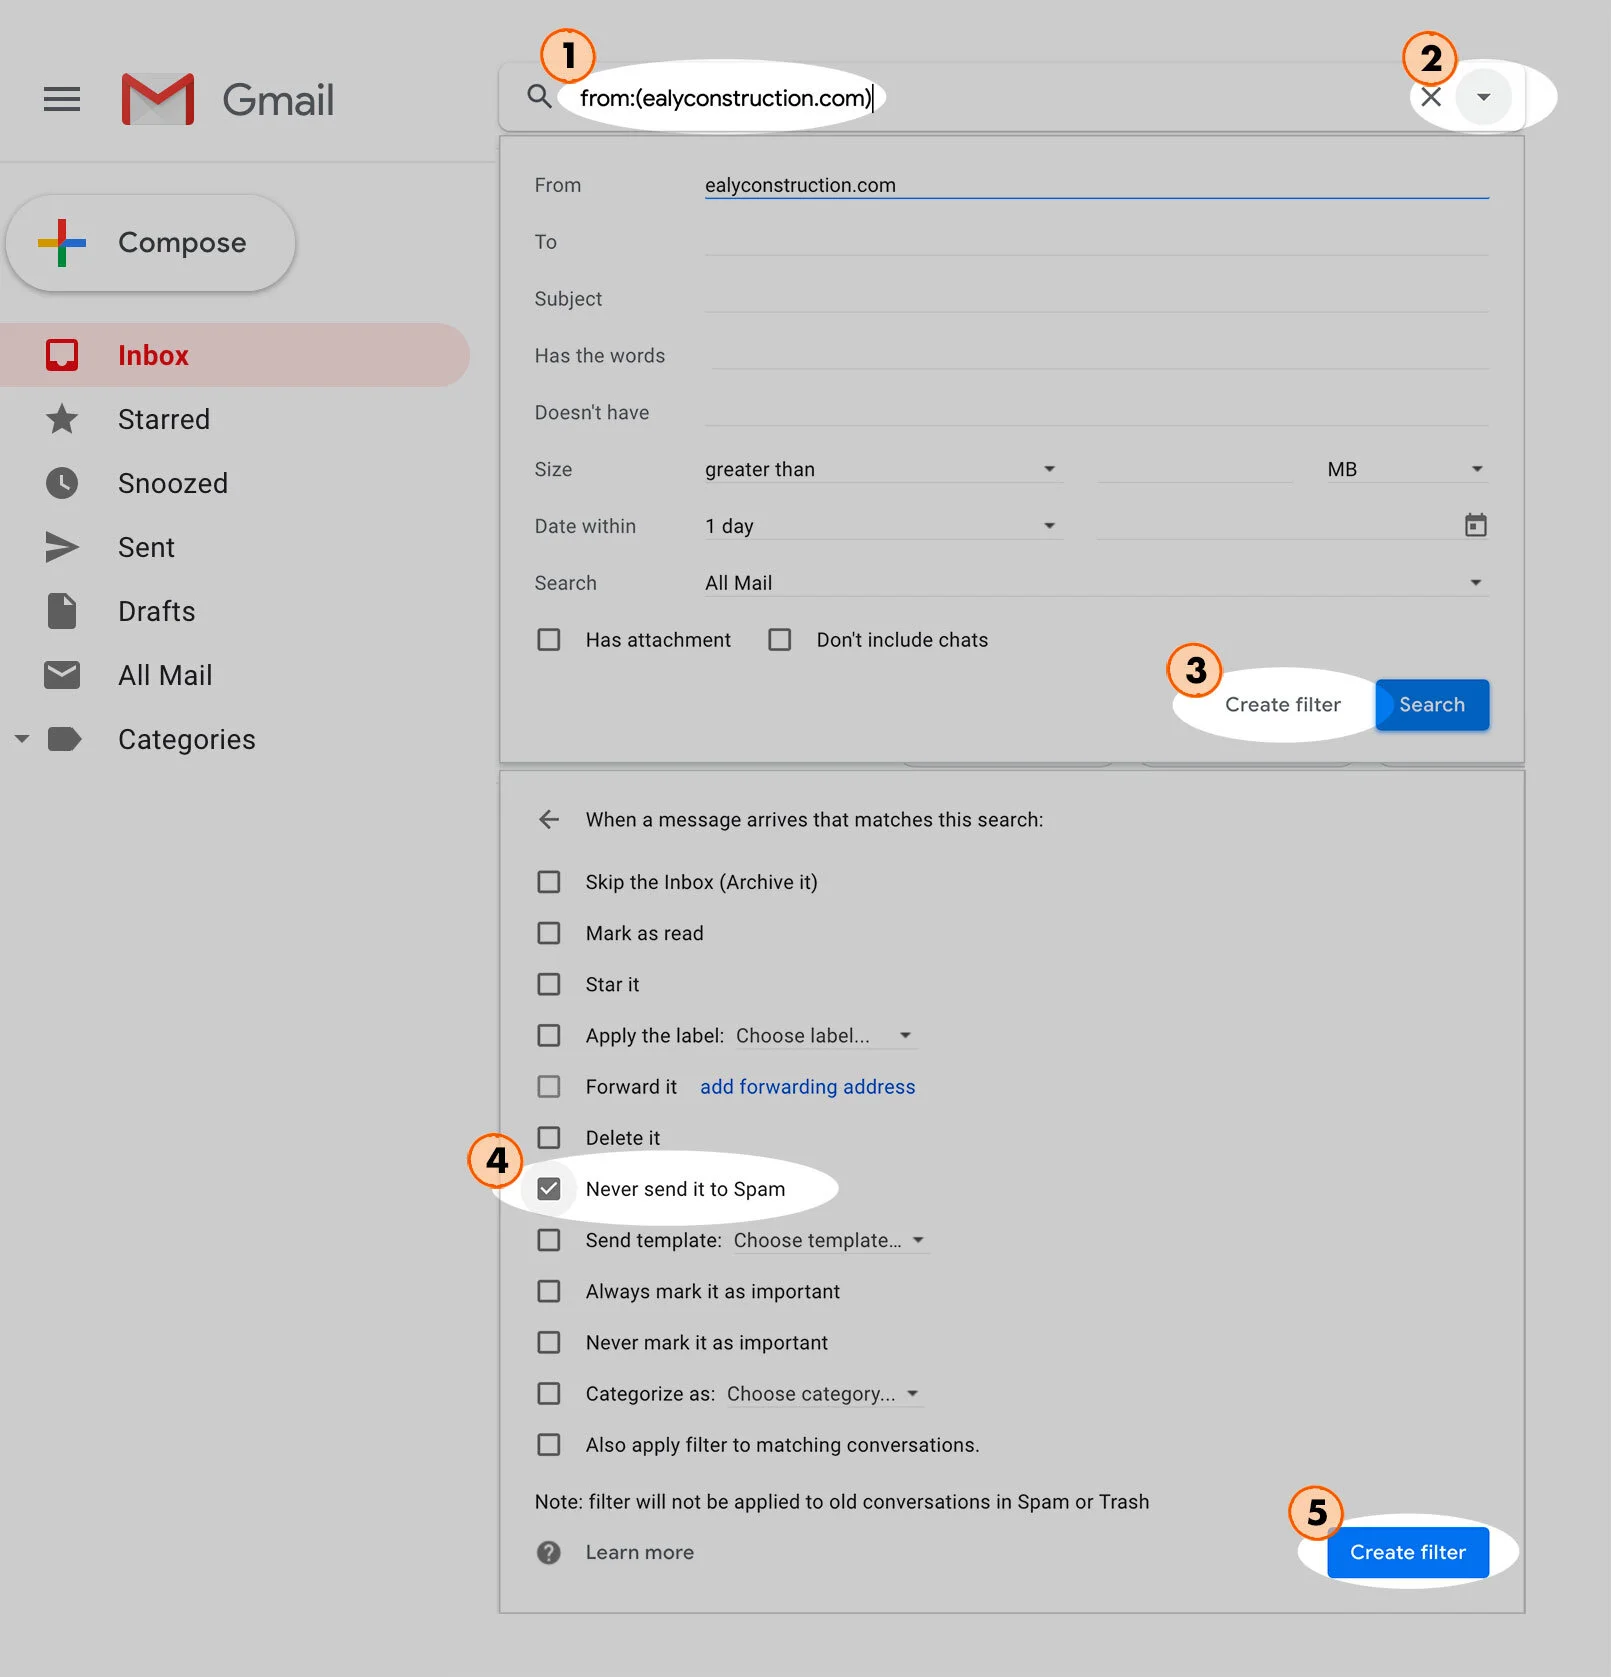
Task: Open the date picker calendar icon
Action: click(1475, 525)
